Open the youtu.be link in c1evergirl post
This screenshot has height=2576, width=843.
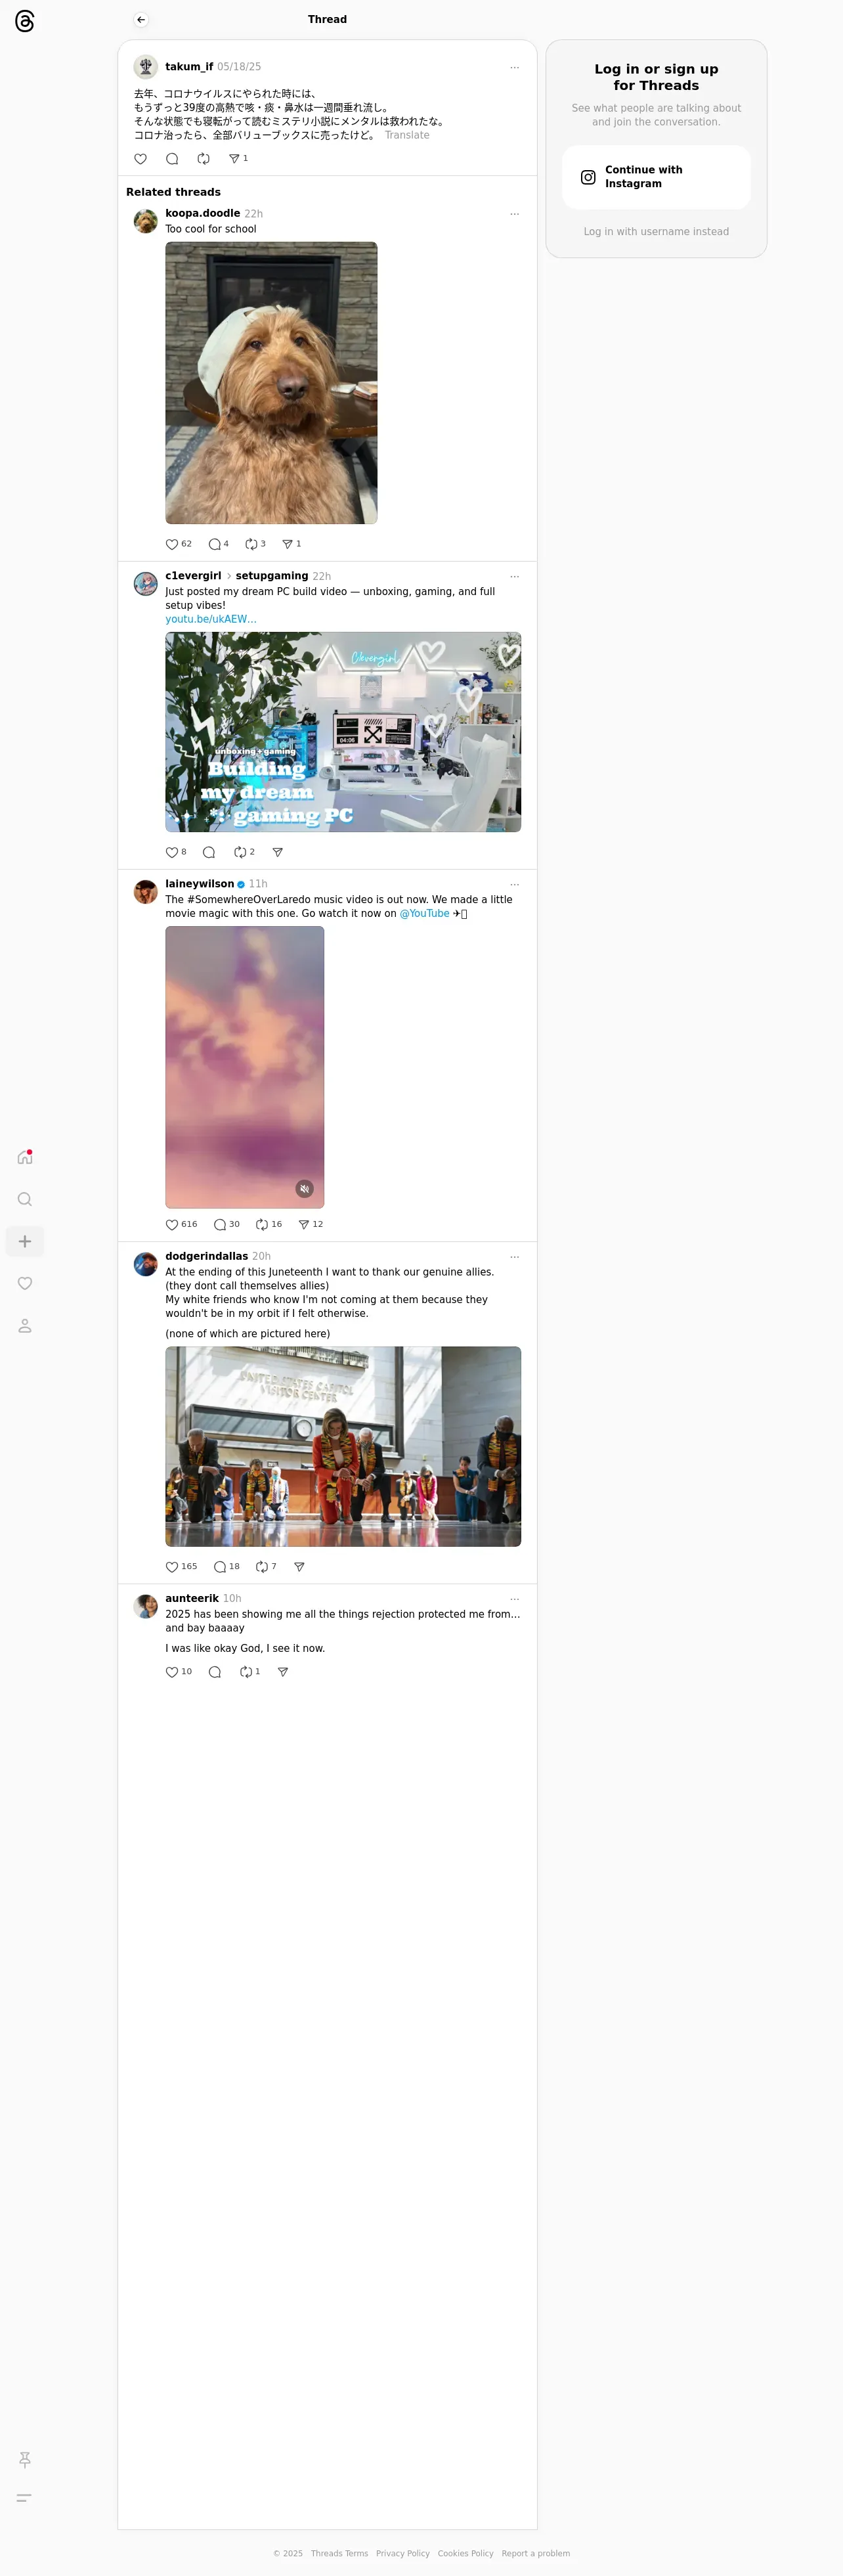click(211, 619)
